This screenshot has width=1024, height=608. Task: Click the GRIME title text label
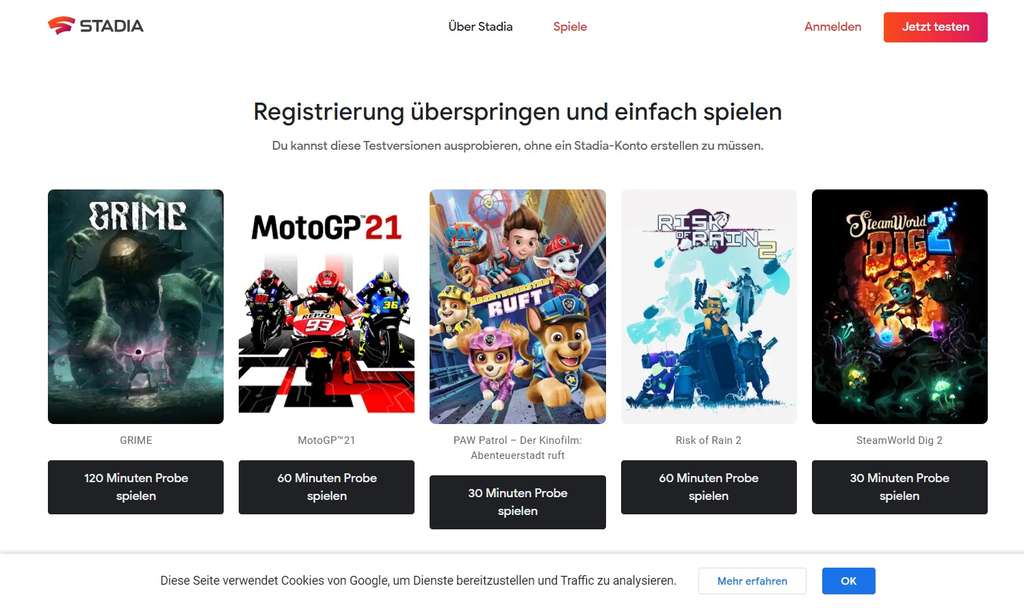click(136, 440)
